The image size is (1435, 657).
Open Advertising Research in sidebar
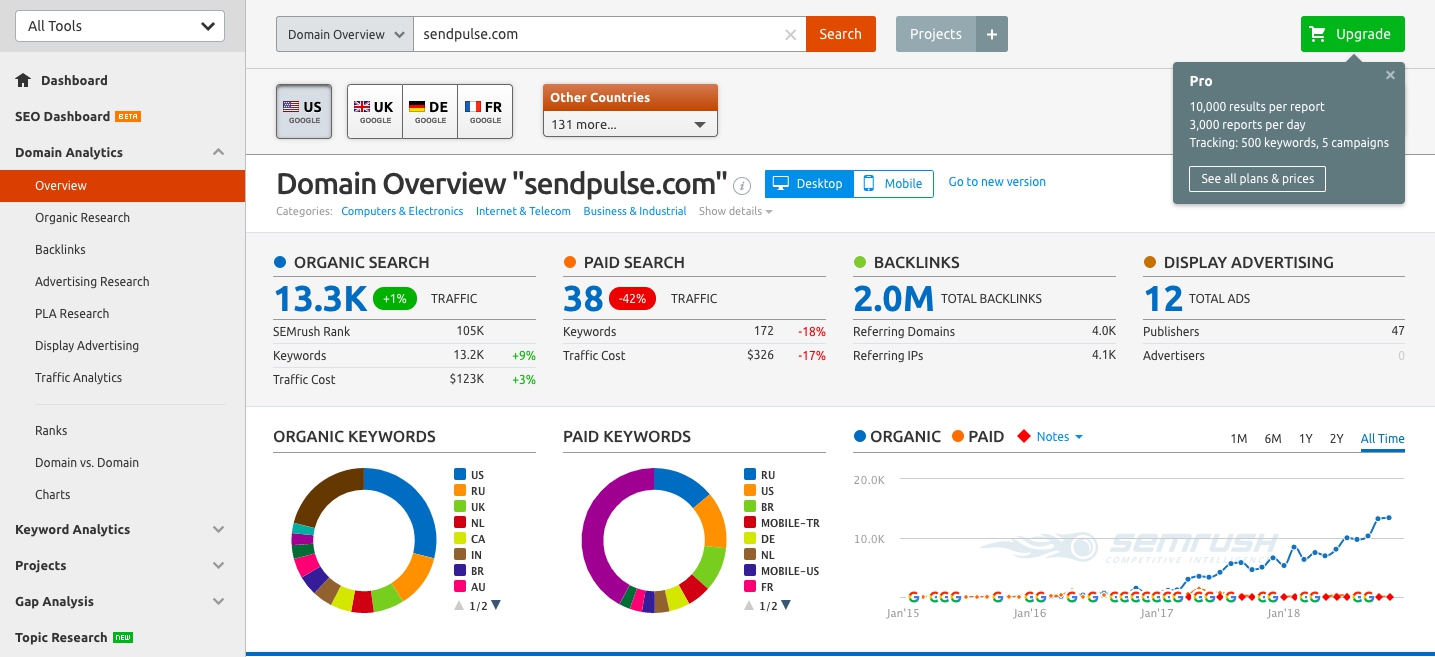pyautogui.click(x=92, y=282)
